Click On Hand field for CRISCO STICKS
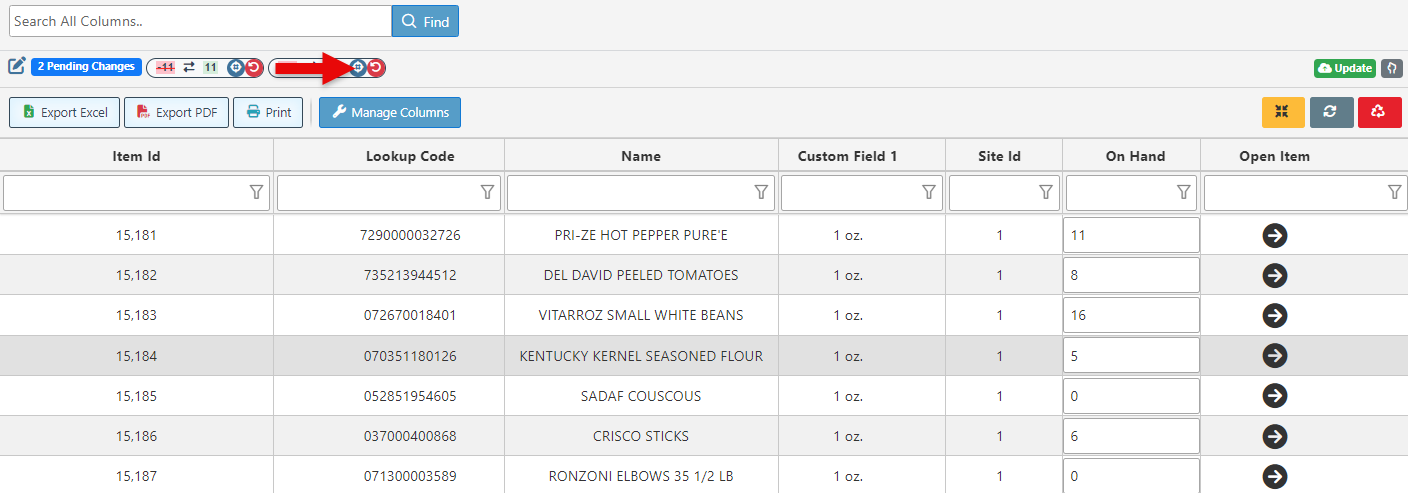 pyautogui.click(x=1131, y=436)
